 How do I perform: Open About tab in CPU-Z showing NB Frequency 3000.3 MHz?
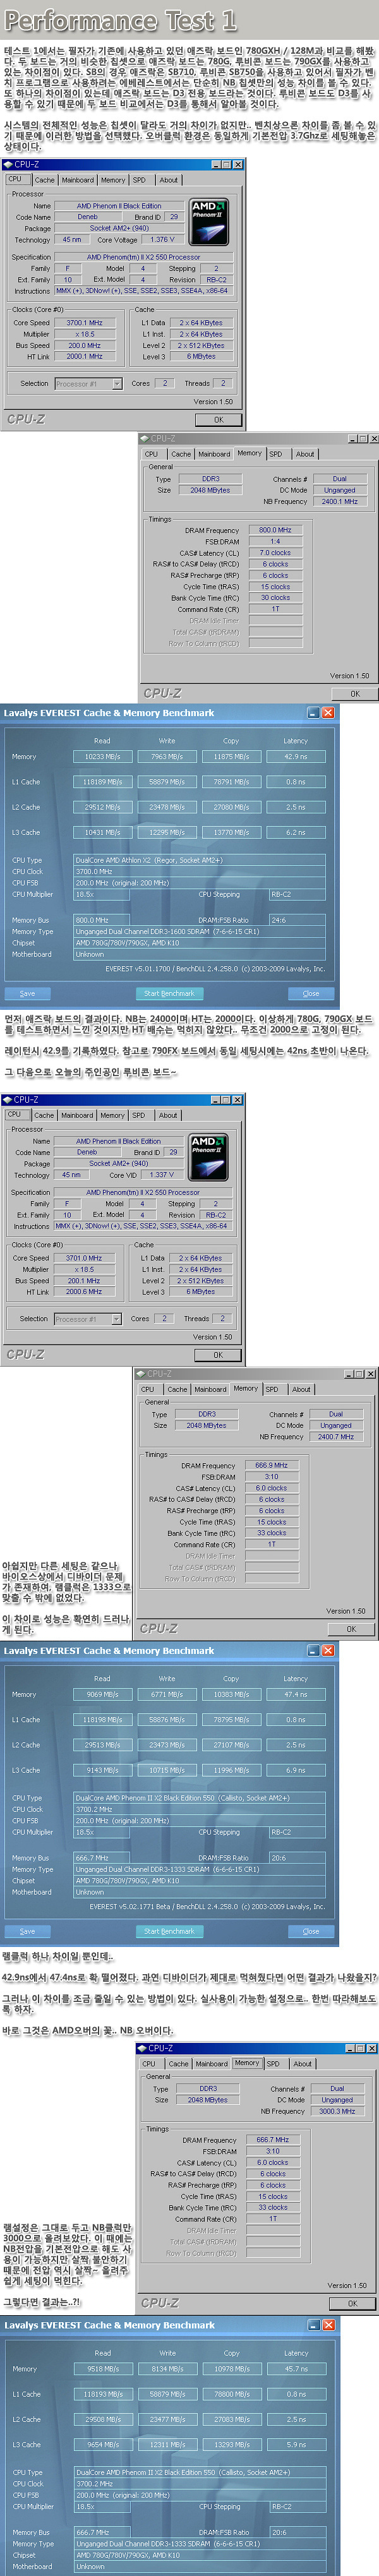(303, 2063)
